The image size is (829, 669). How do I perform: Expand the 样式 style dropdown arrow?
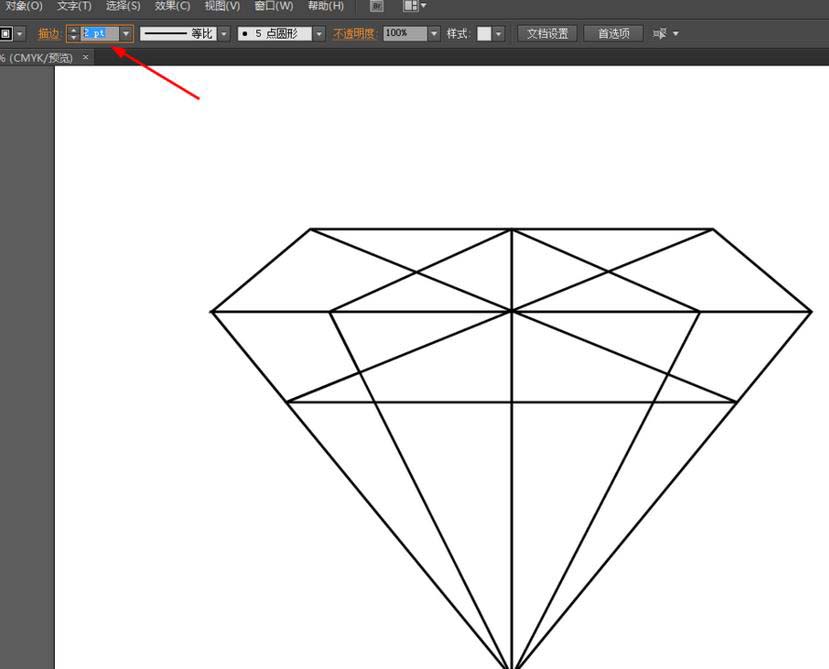499,34
